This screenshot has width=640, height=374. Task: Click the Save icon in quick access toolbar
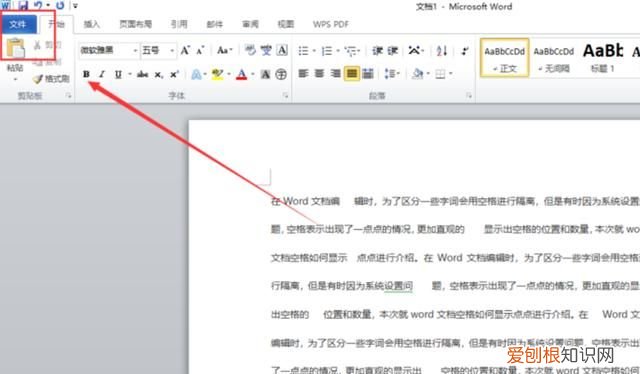pyautogui.click(x=24, y=5)
